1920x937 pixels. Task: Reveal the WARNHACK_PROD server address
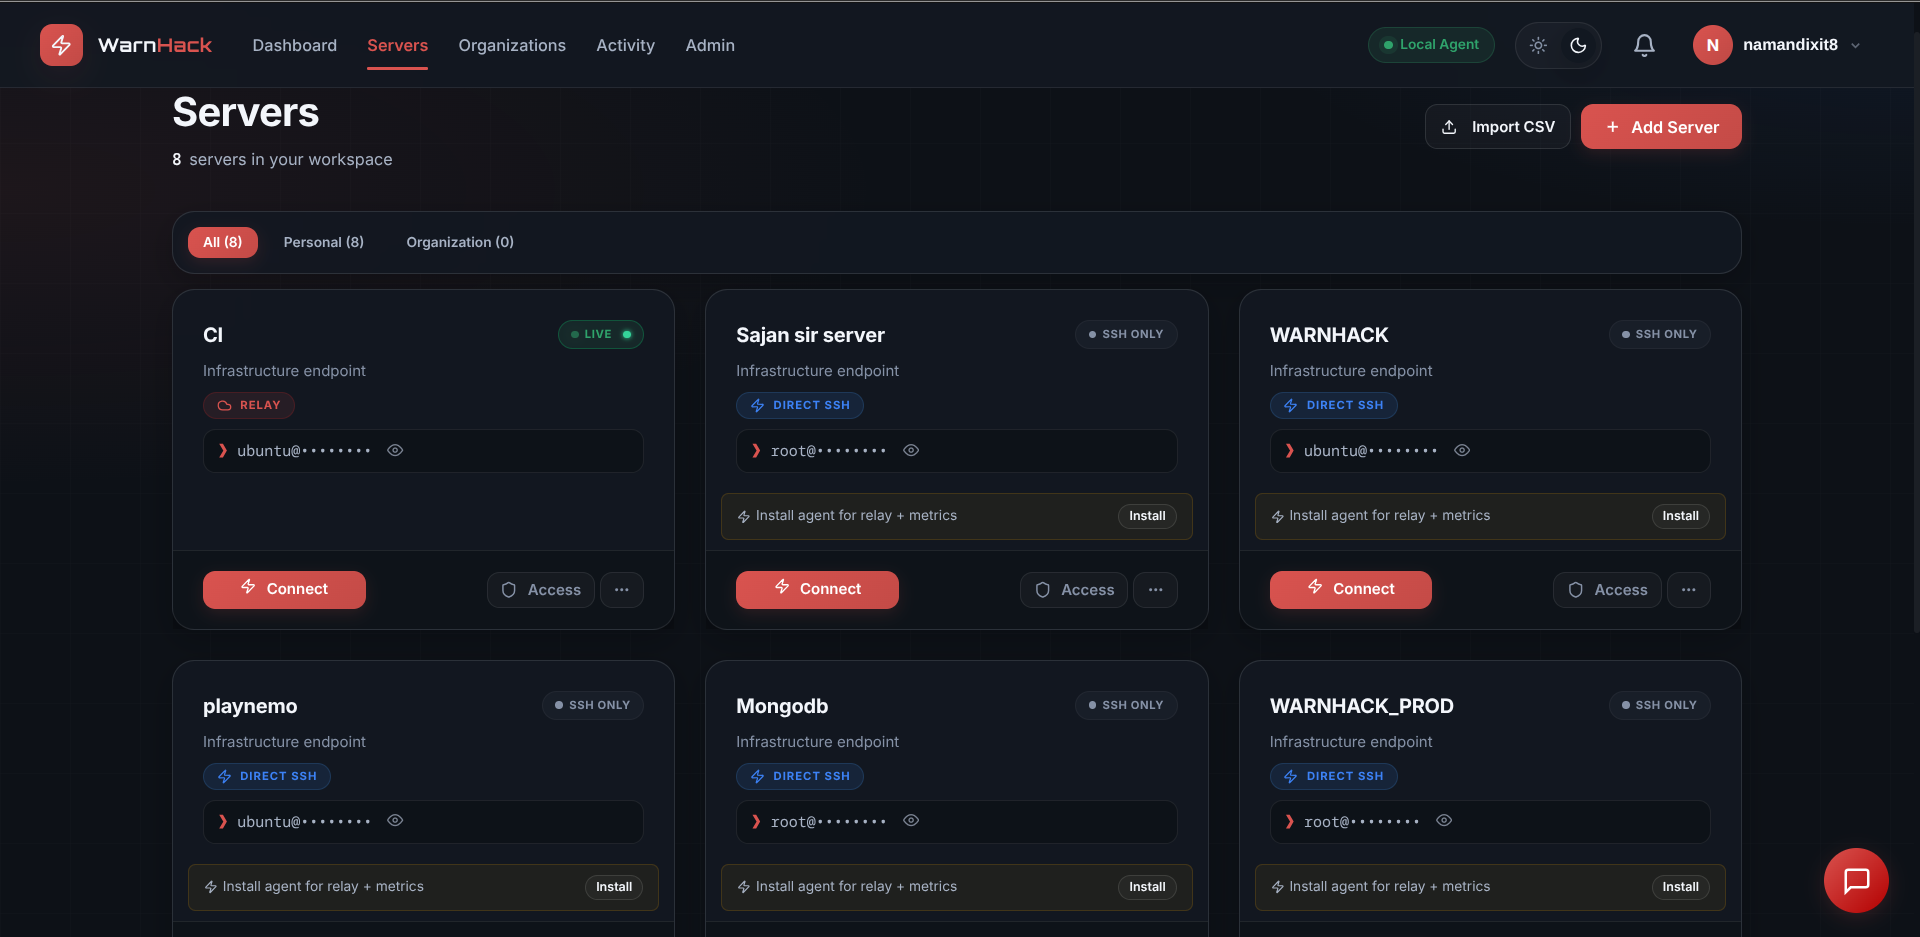1444,821
